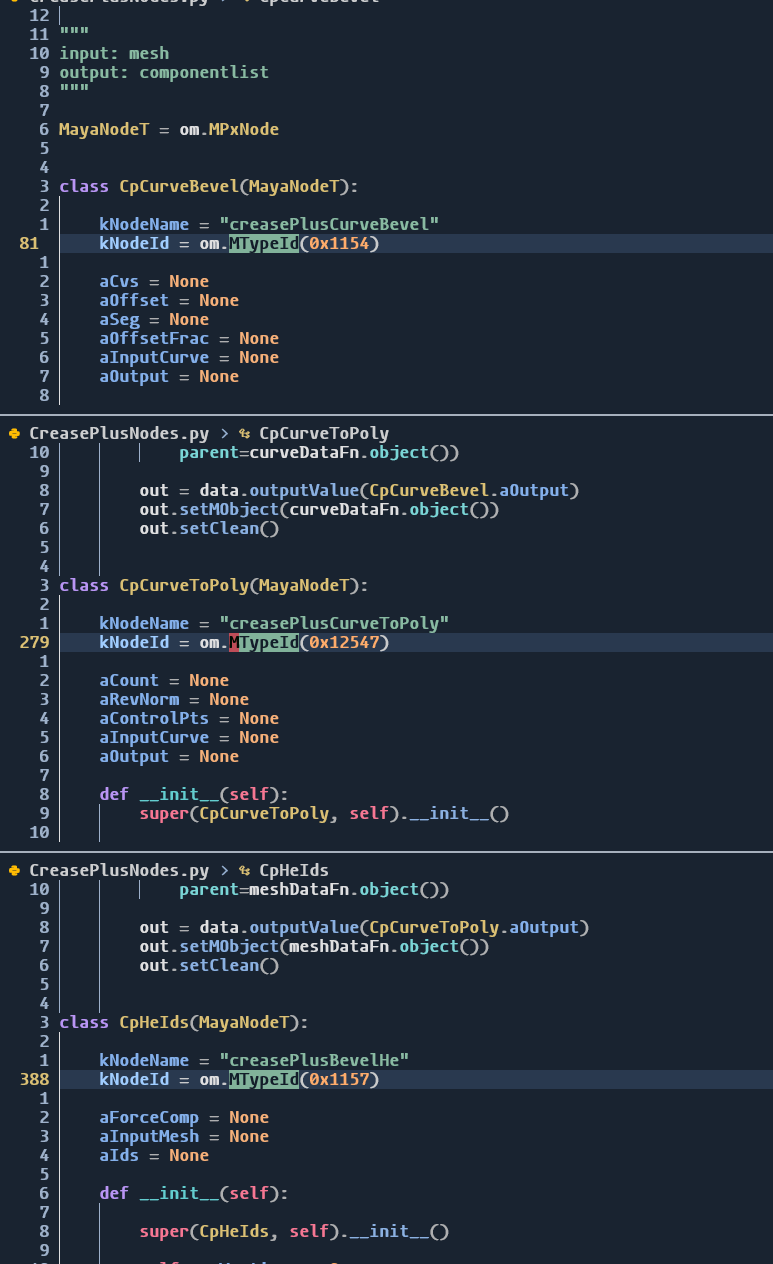Click the 'class CpCurveBevel(MayaNodeT):' definition
The image size is (773, 1264).
[209, 186]
